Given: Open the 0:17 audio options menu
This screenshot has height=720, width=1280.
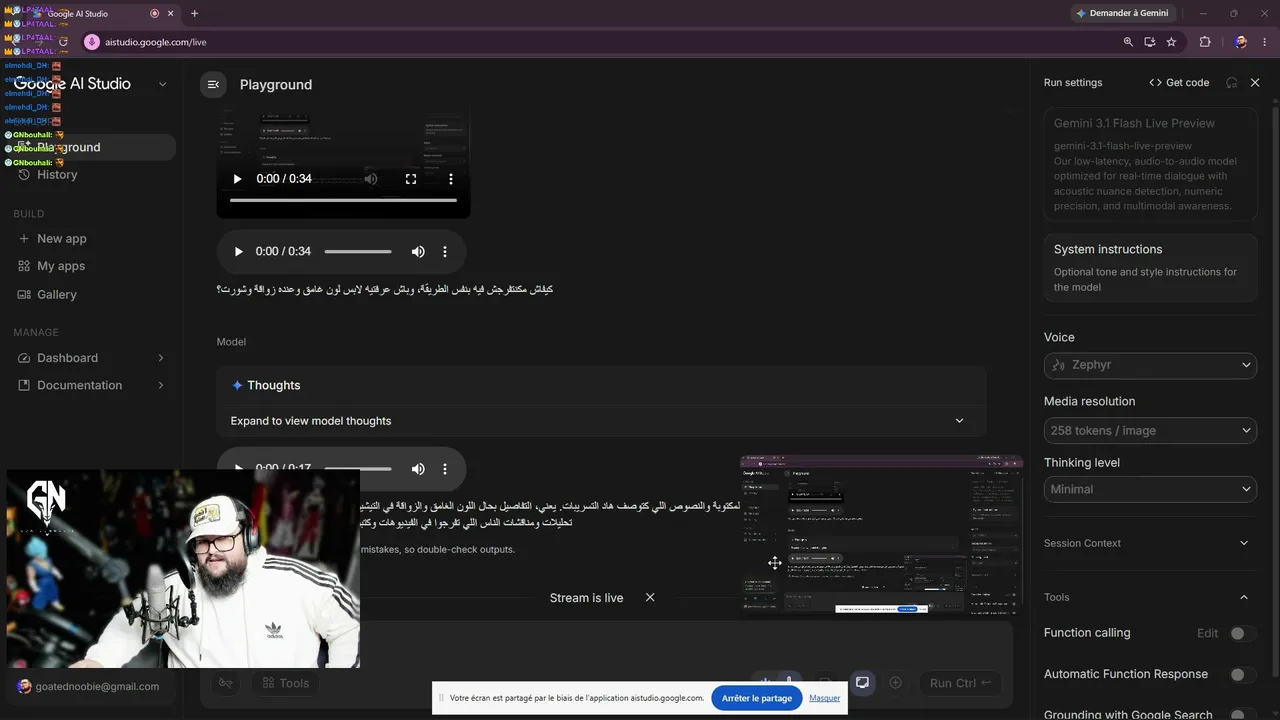Looking at the screenshot, I should tap(445, 468).
